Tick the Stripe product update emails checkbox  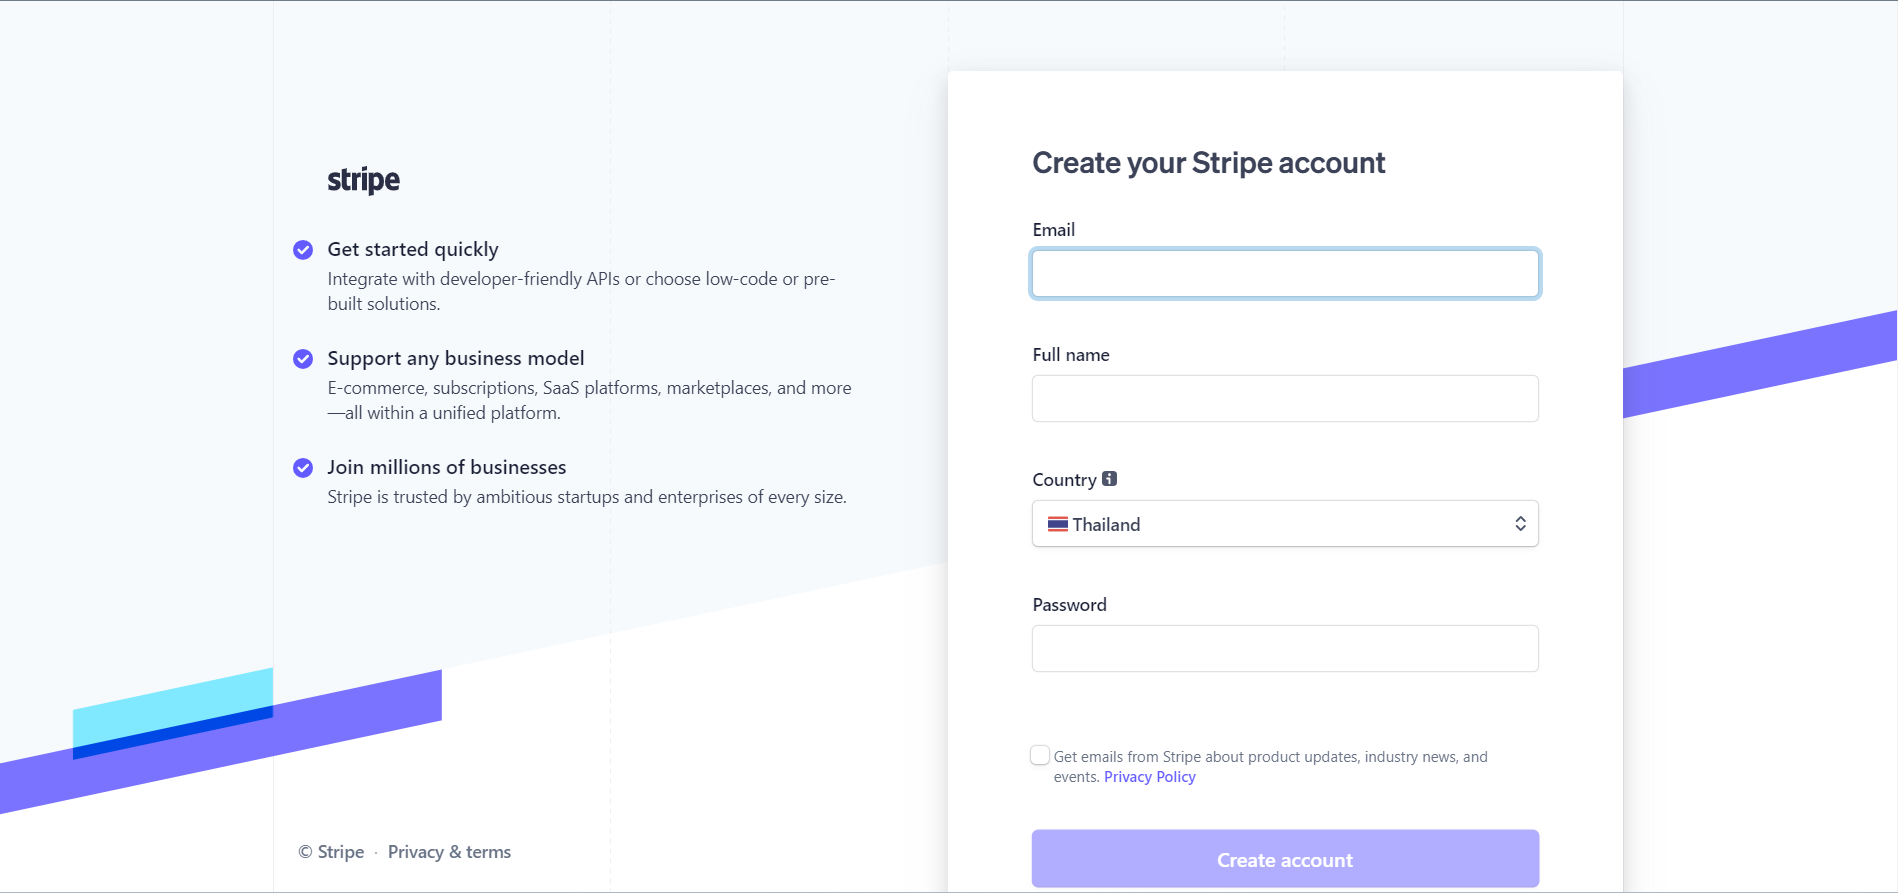point(1040,756)
